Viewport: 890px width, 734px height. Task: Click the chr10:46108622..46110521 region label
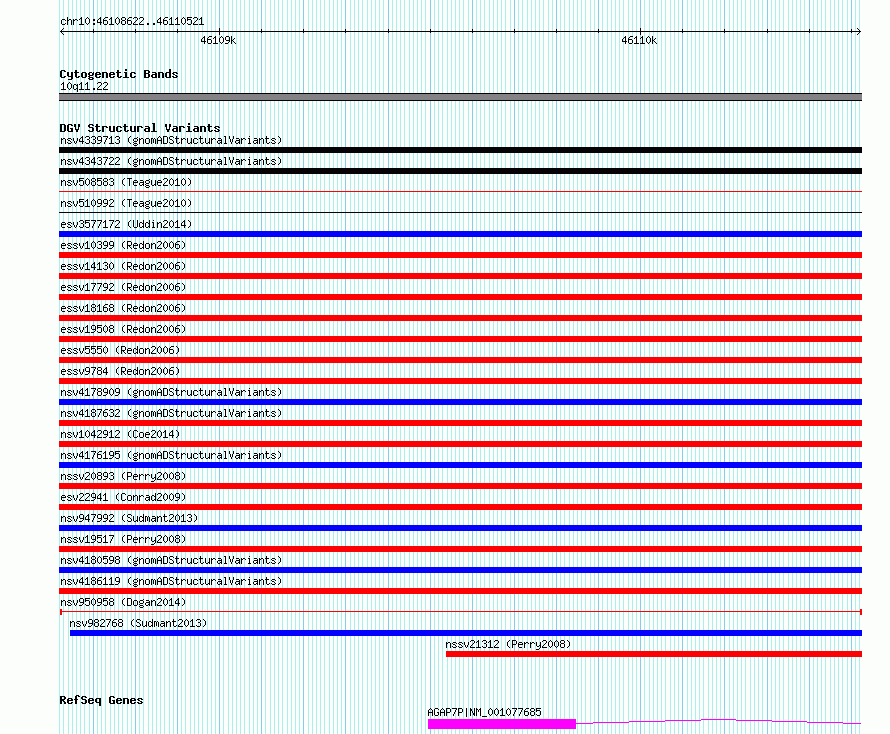pos(132,22)
